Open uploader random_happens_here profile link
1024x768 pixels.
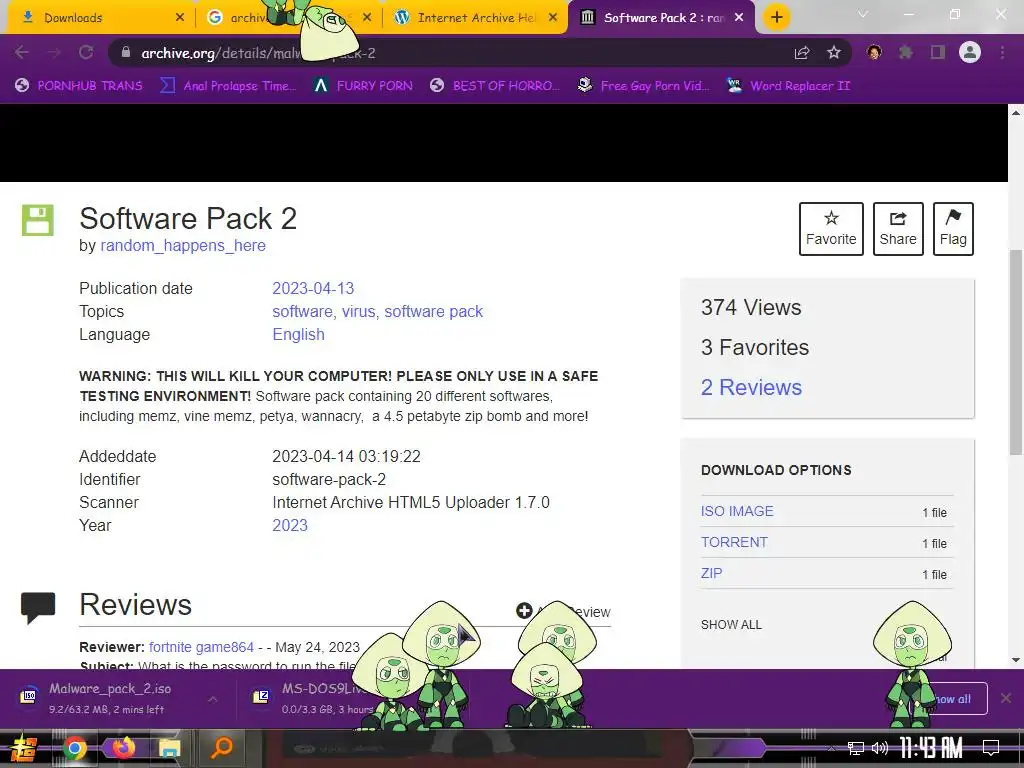click(x=183, y=246)
